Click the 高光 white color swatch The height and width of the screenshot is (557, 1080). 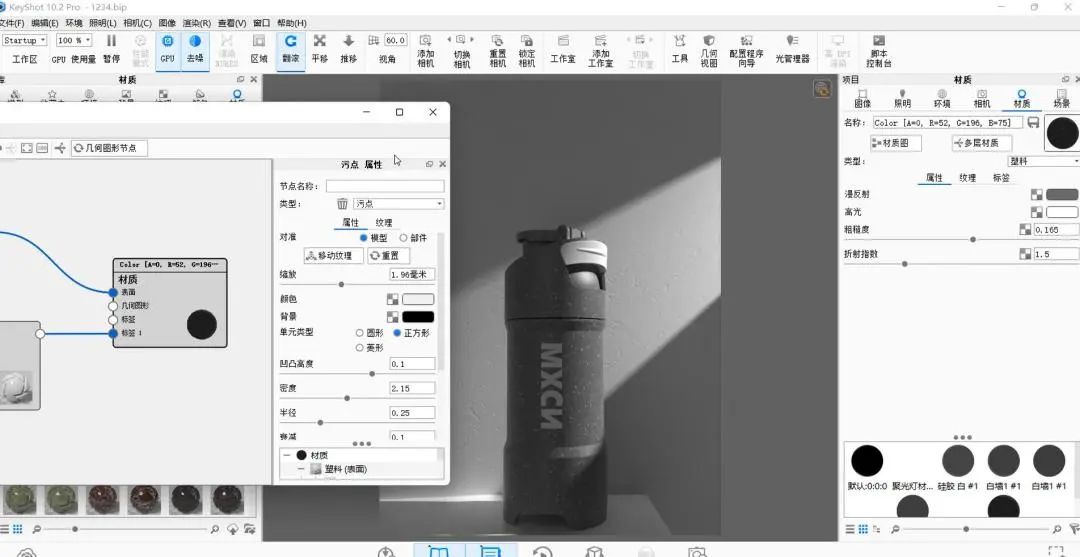[1061, 212]
